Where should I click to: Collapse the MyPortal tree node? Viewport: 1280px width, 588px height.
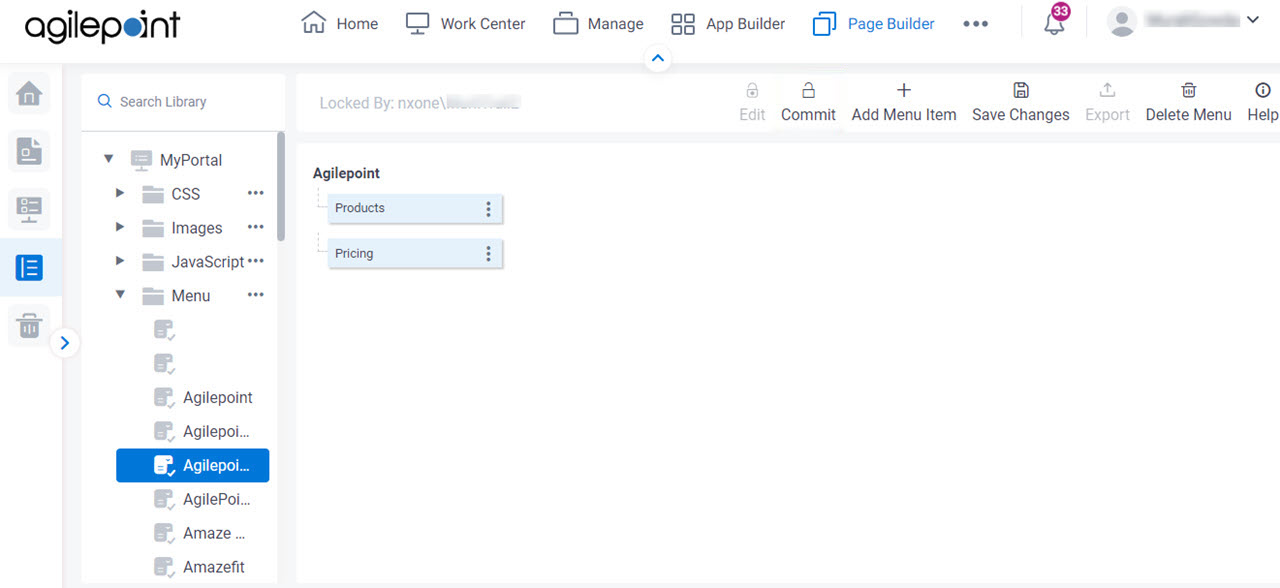(x=109, y=159)
